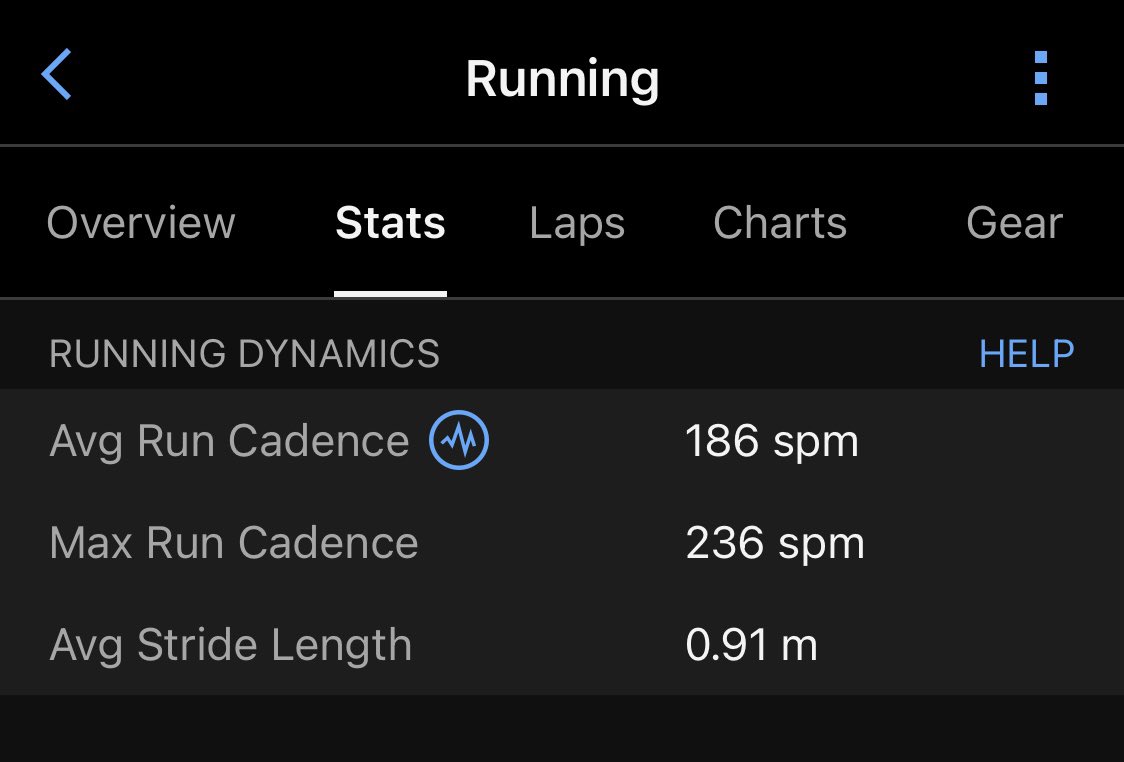Tap the HELP link for Running Dynamics

tap(1027, 354)
